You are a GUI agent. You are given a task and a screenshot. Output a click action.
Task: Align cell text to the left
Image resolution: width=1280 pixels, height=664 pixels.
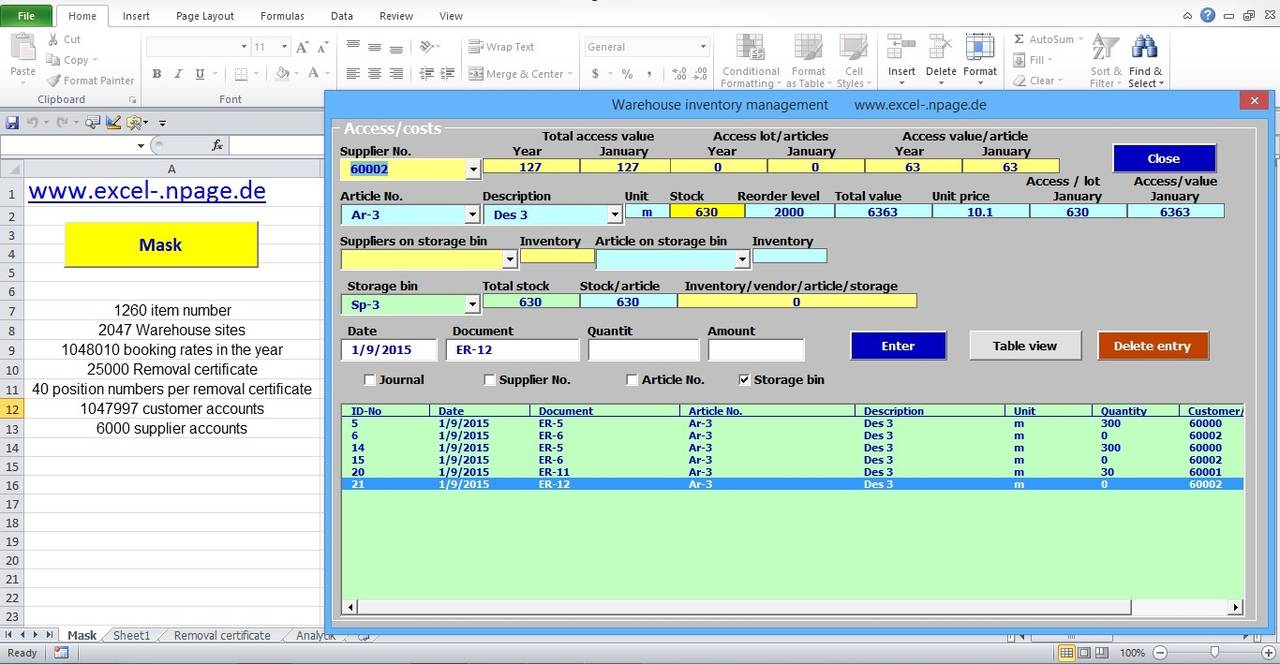pyautogui.click(x=353, y=74)
